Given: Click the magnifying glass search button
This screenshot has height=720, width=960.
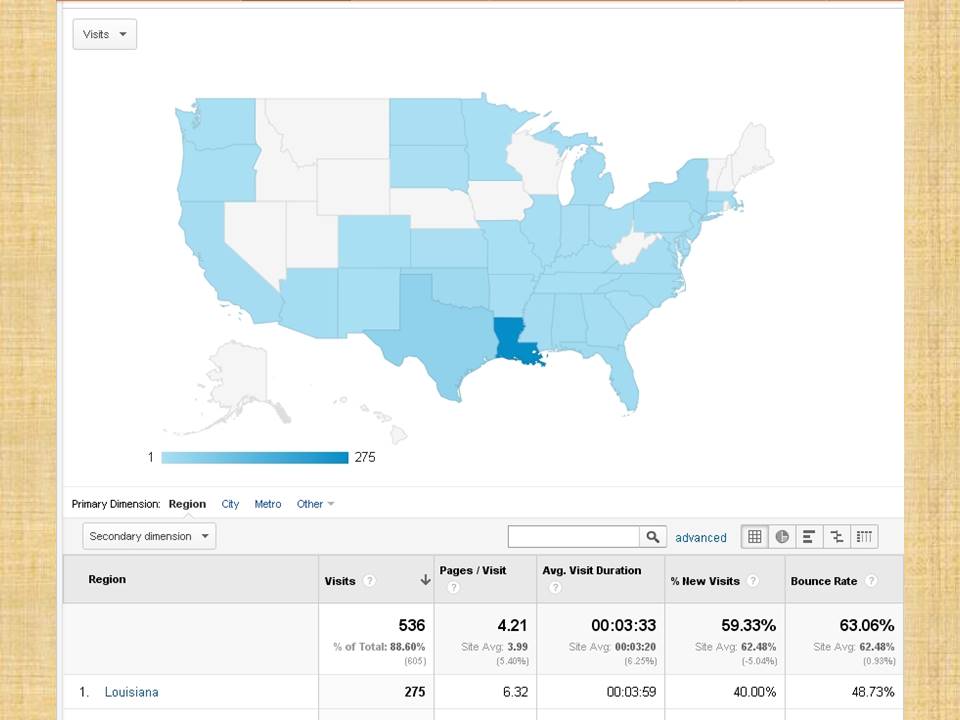Looking at the screenshot, I should pos(653,537).
